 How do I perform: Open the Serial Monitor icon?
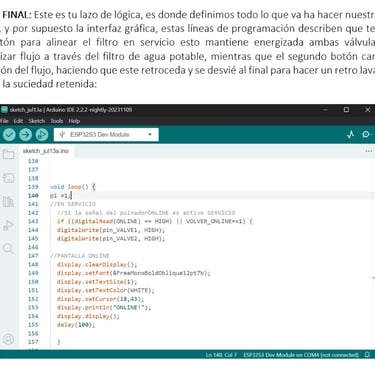(366, 134)
